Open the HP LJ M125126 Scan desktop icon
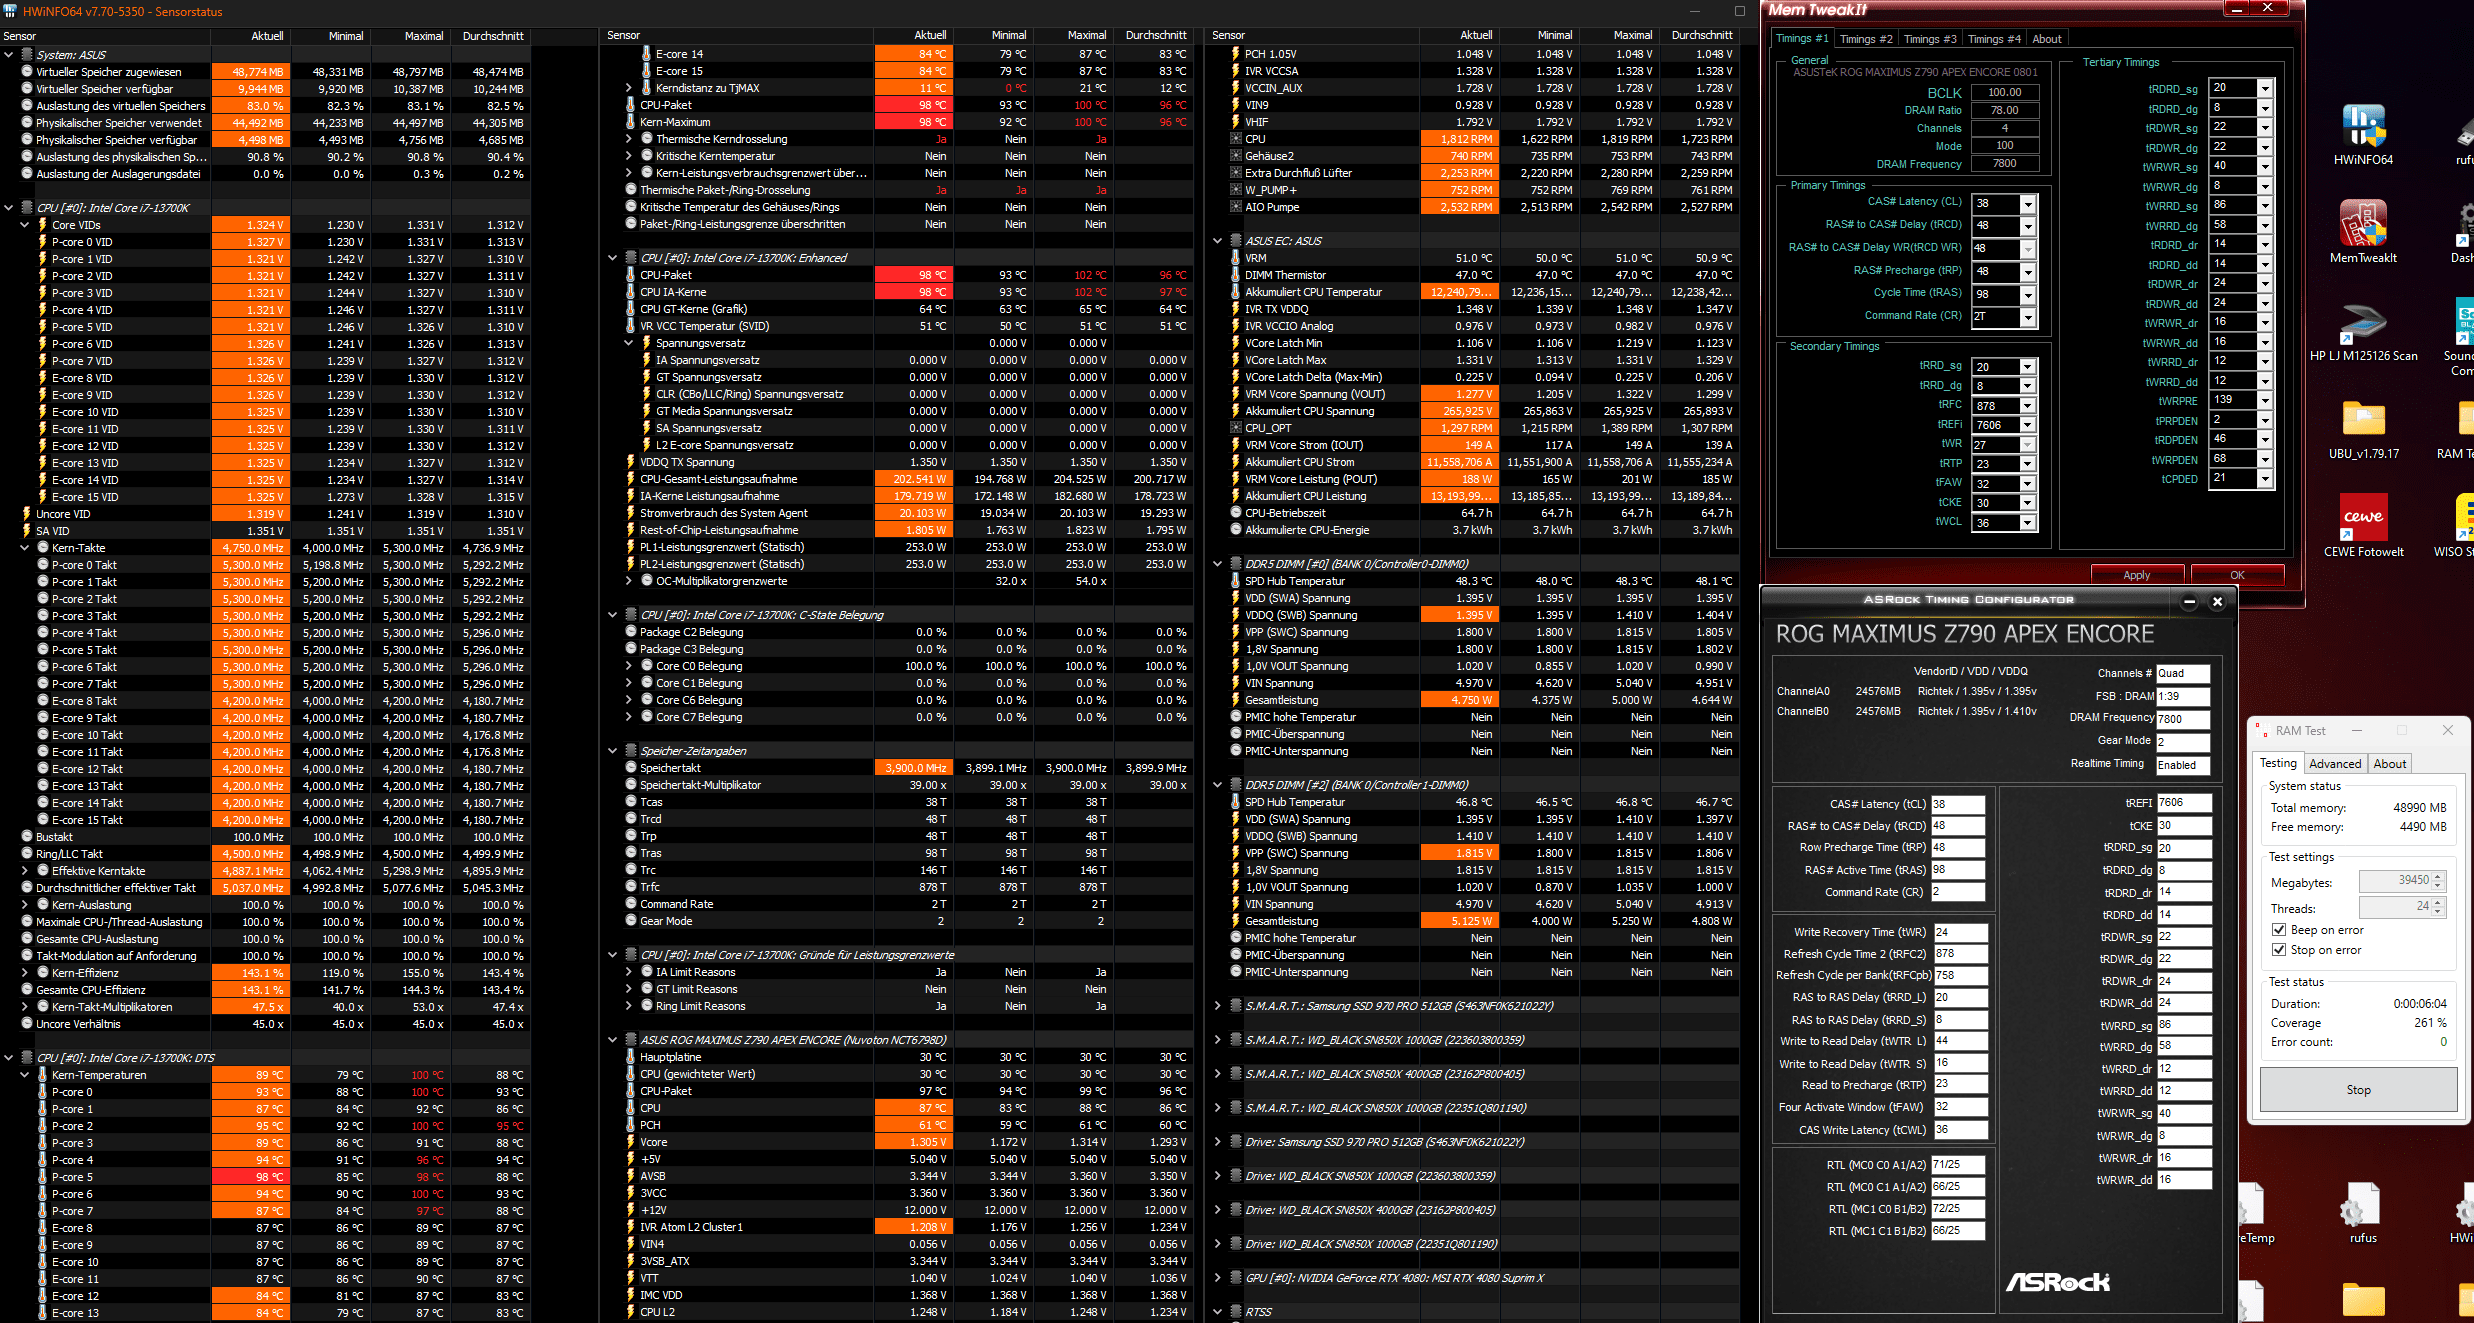 point(2364,322)
